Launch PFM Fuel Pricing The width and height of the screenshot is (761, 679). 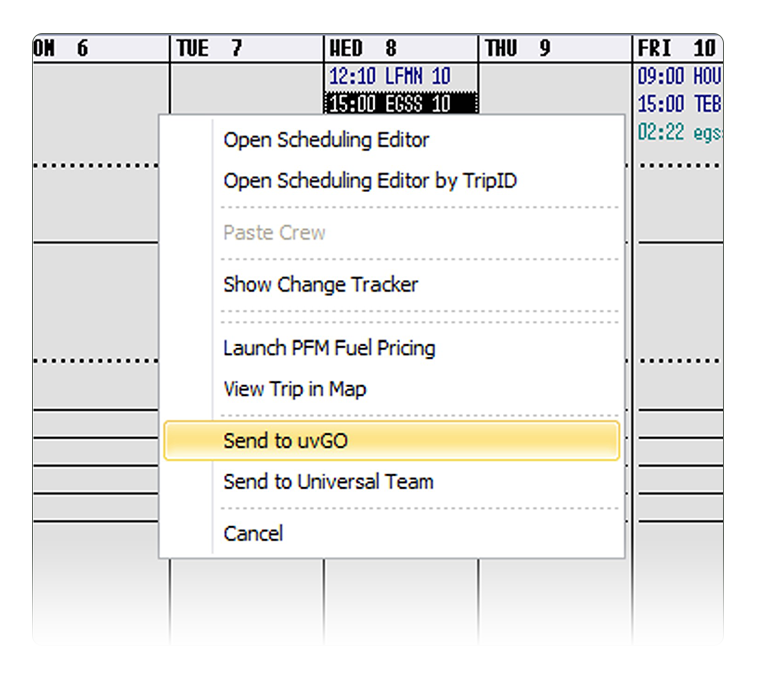[x=329, y=348]
